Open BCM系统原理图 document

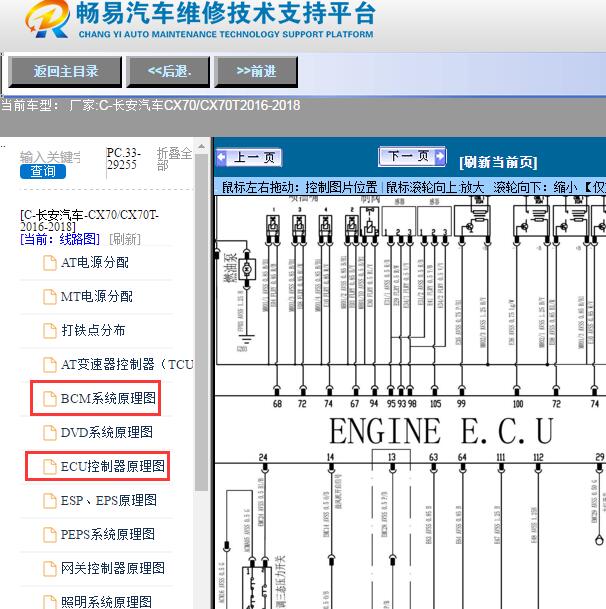(x=108, y=398)
